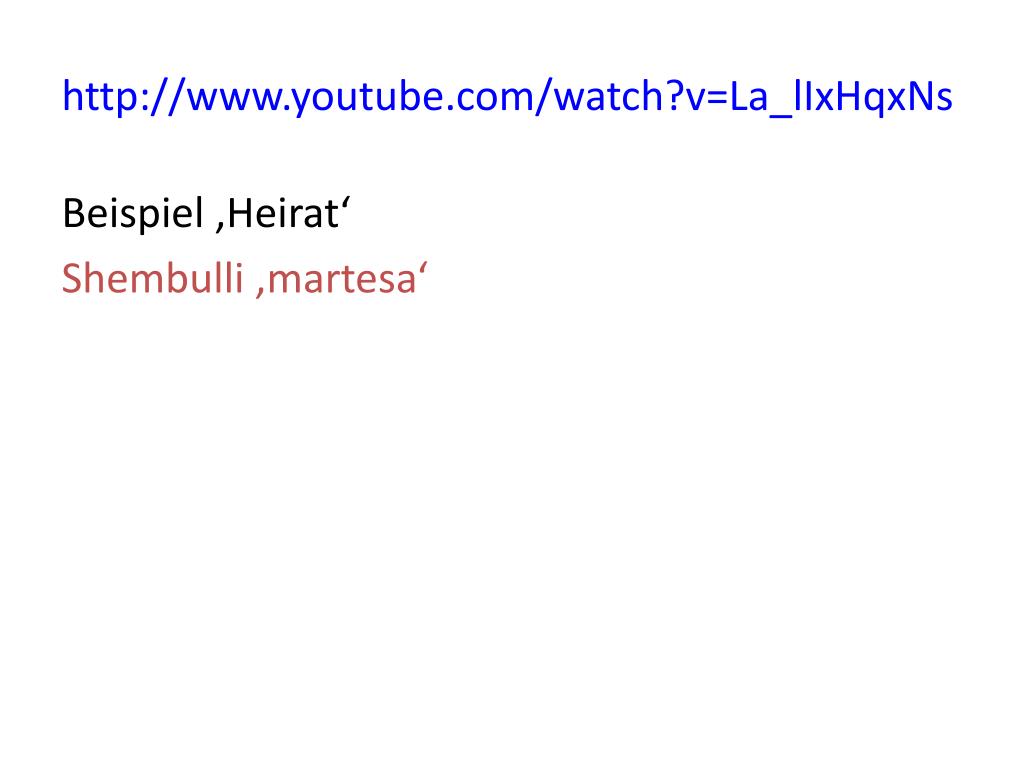Click the red word 'martesa'

[342, 280]
